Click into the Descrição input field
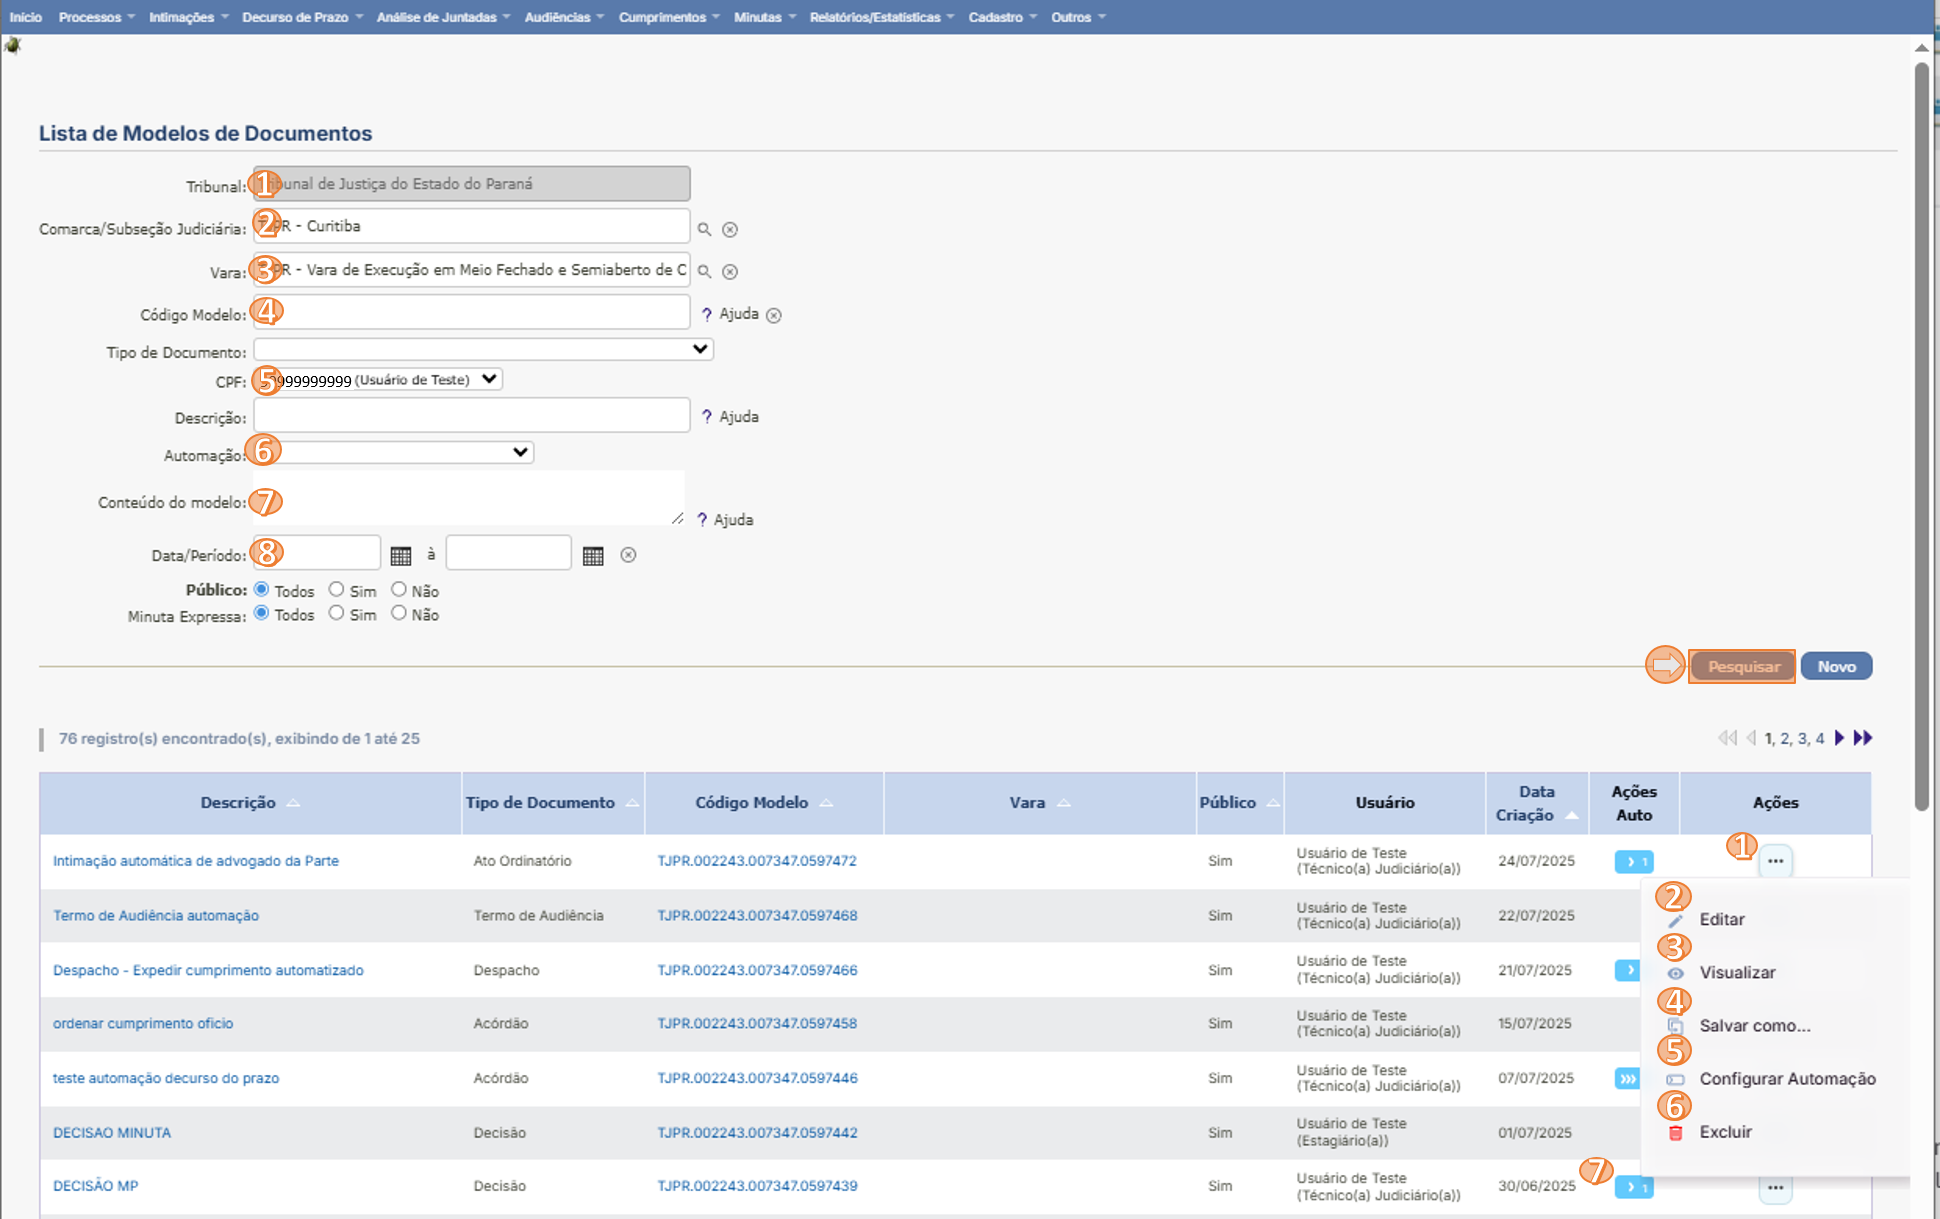Screen dimensions: 1940x1219 (471, 416)
